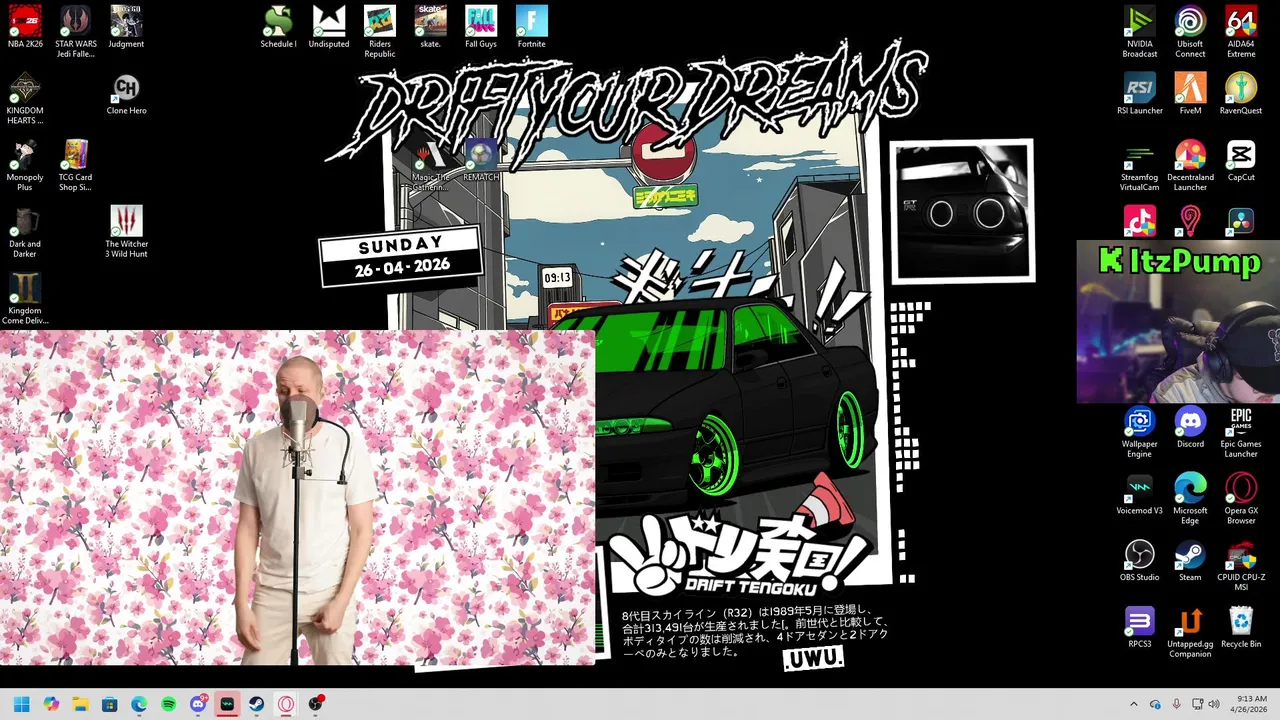The image size is (1280, 720).
Task: Select Kingdom Come Deliverance desktop icon
Action: [25, 299]
